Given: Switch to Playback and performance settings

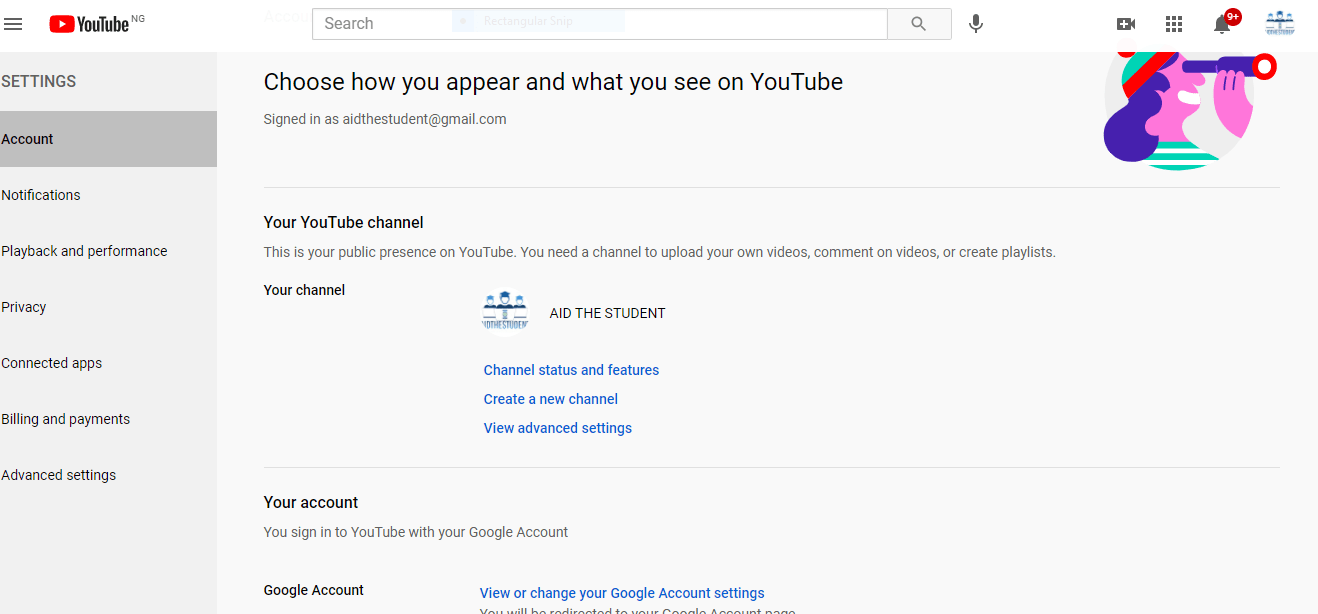Looking at the screenshot, I should [x=84, y=250].
